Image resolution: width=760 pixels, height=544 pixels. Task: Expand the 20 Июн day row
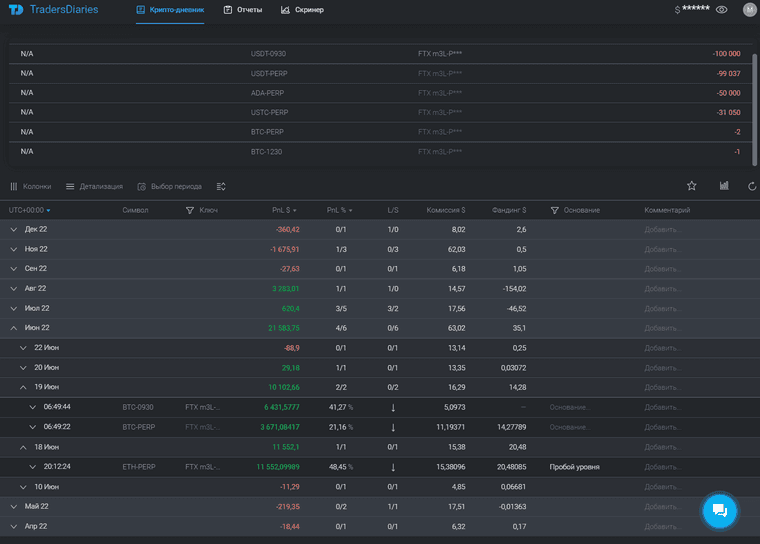[23, 368]
